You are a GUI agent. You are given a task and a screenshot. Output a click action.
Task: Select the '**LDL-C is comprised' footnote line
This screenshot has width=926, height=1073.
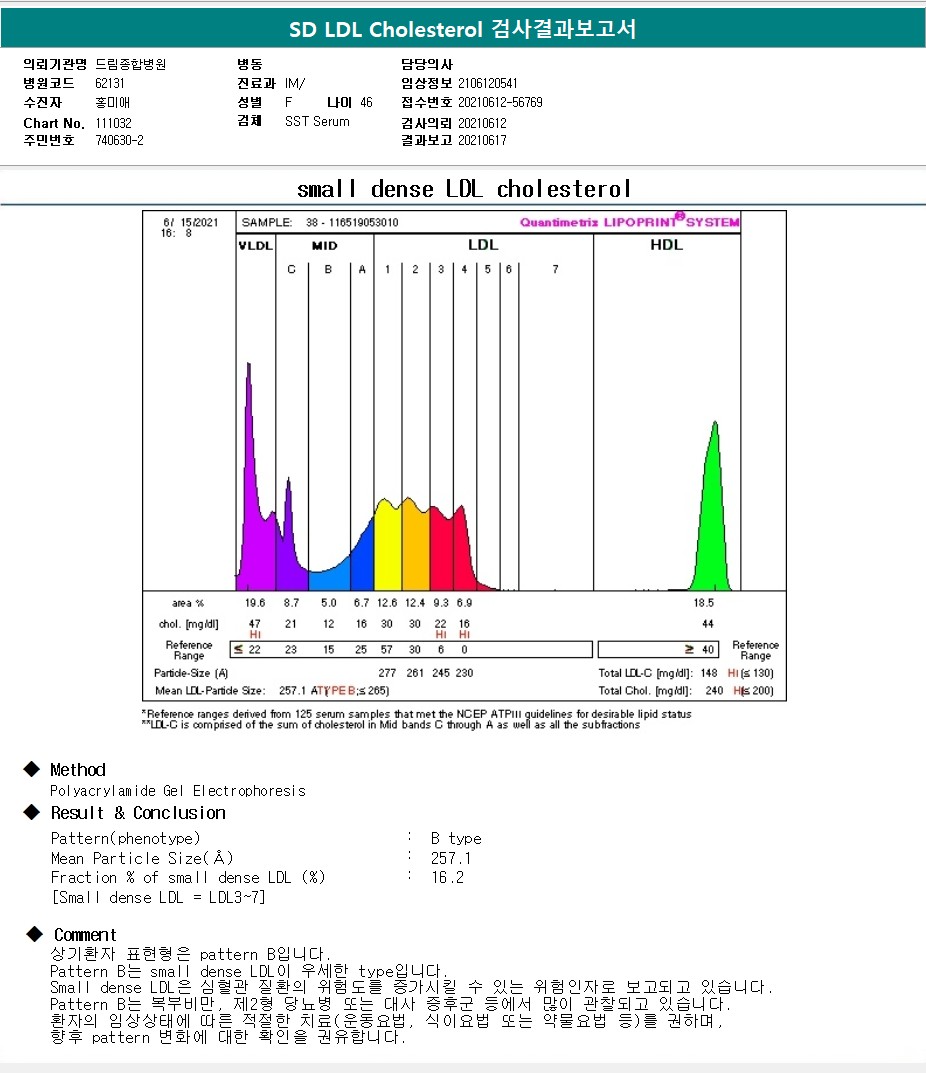pyautogui.click(x=391, y=725)
